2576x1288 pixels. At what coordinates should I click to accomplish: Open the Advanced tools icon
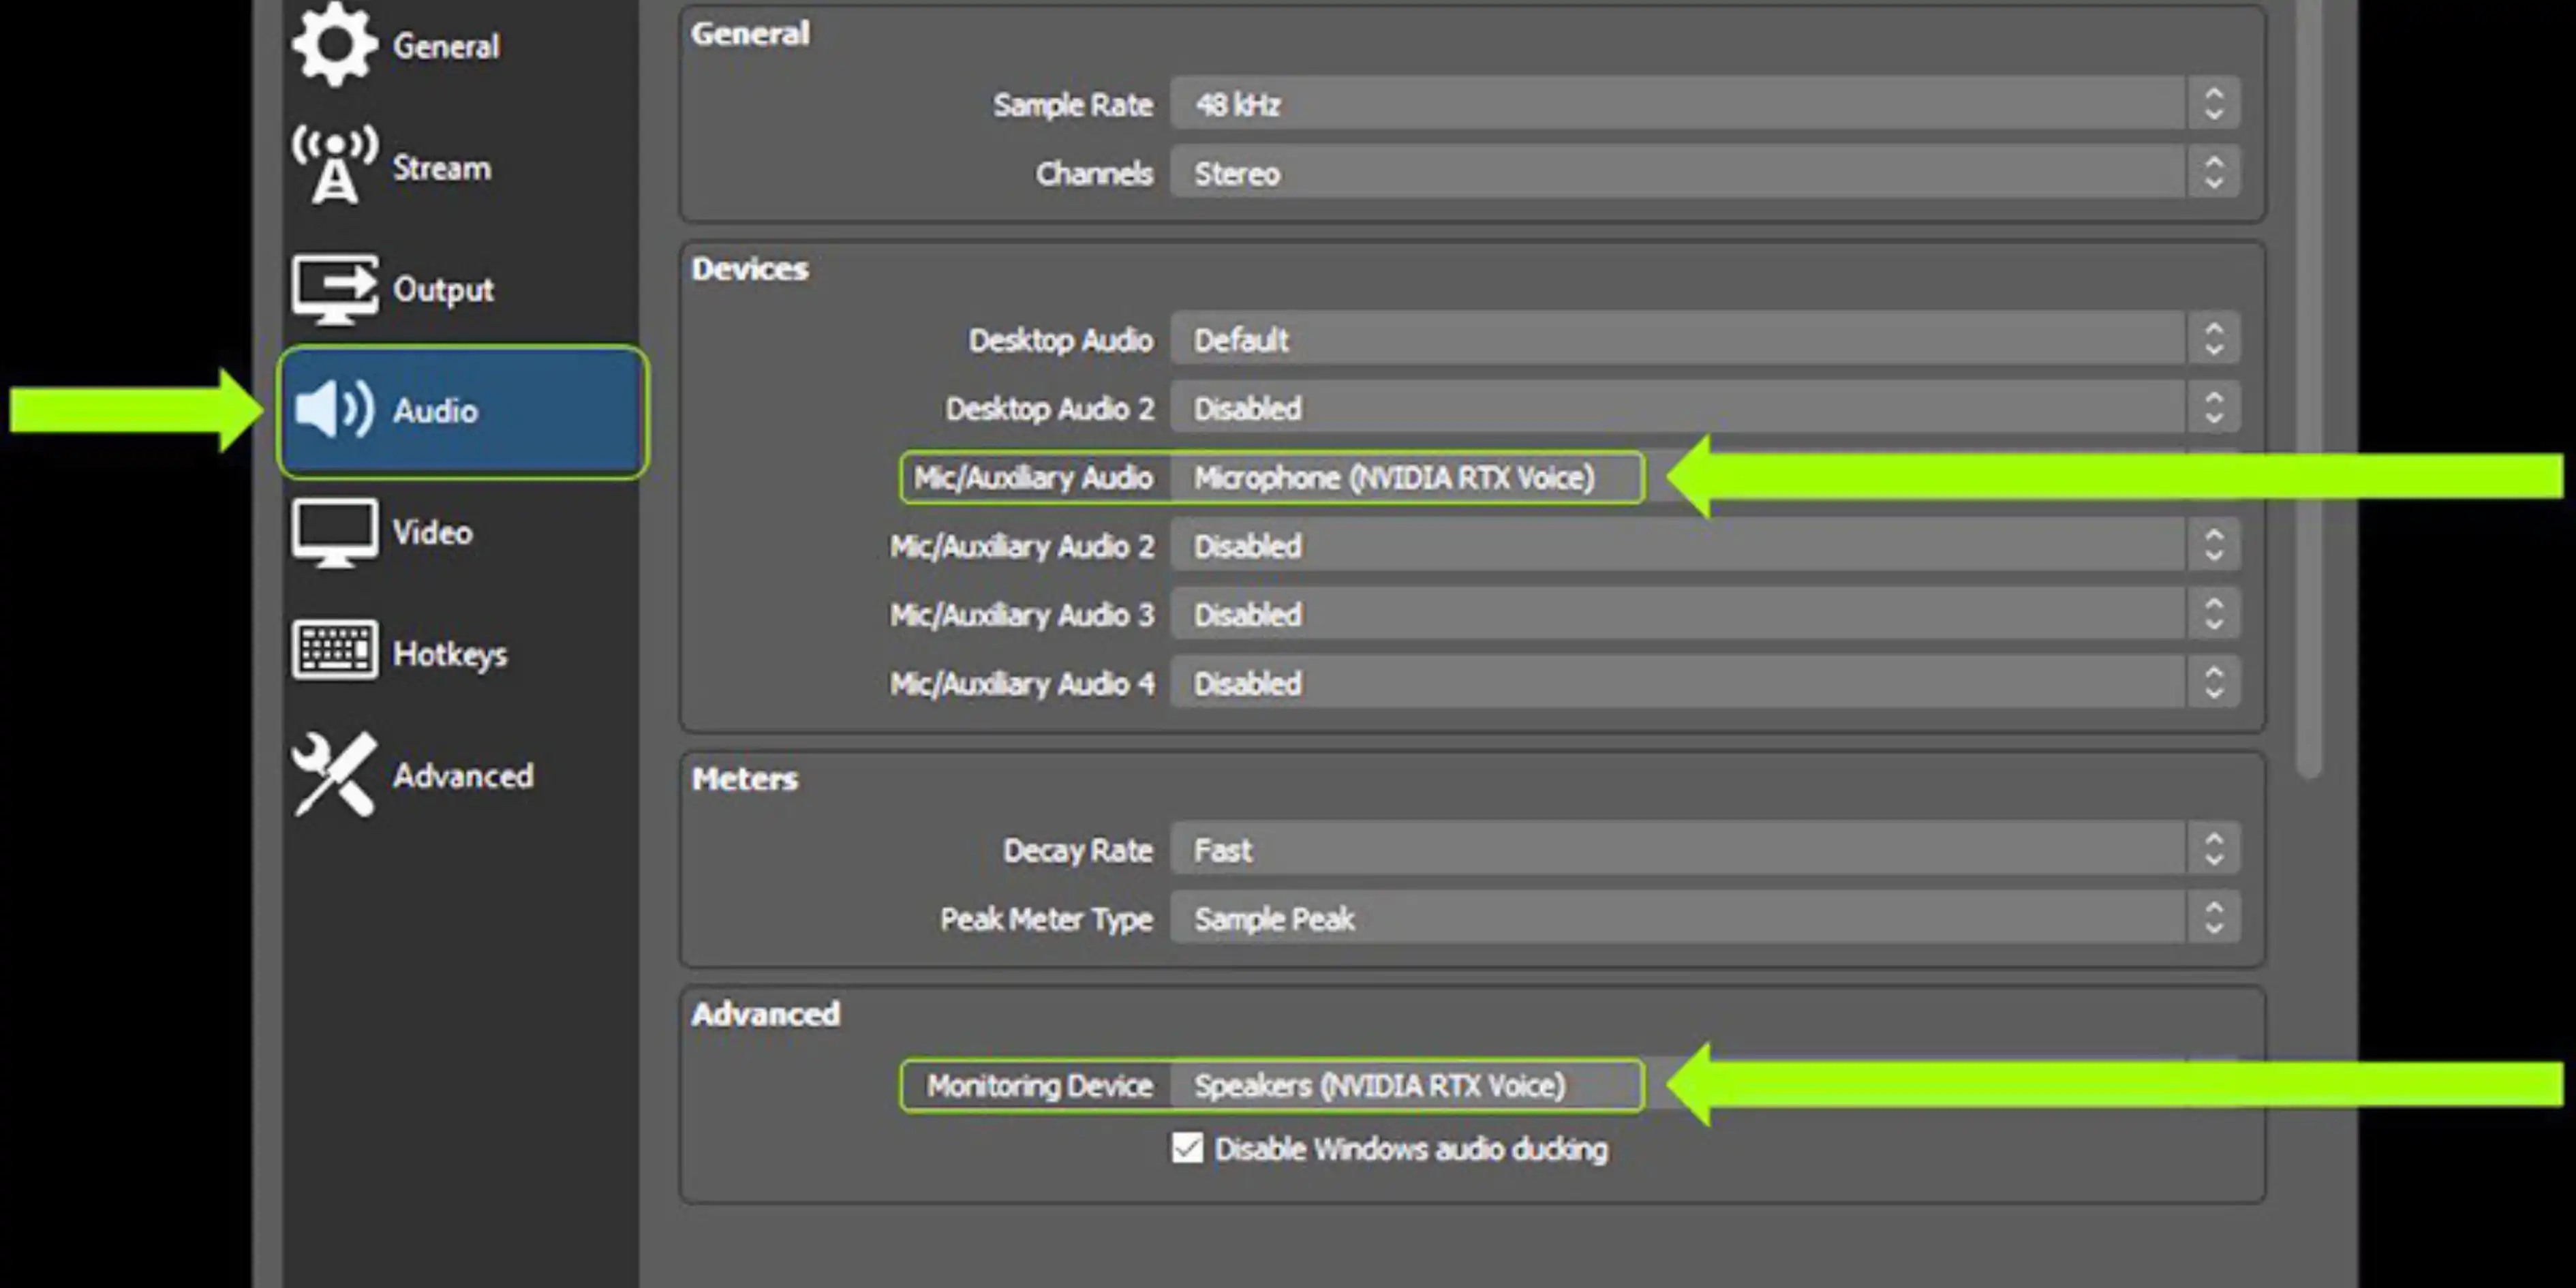(x=334, y=774)
